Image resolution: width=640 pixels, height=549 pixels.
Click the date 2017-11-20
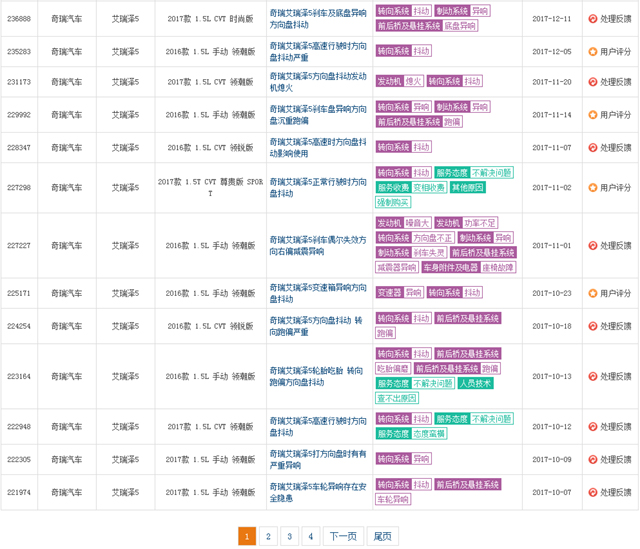point(552,82)
